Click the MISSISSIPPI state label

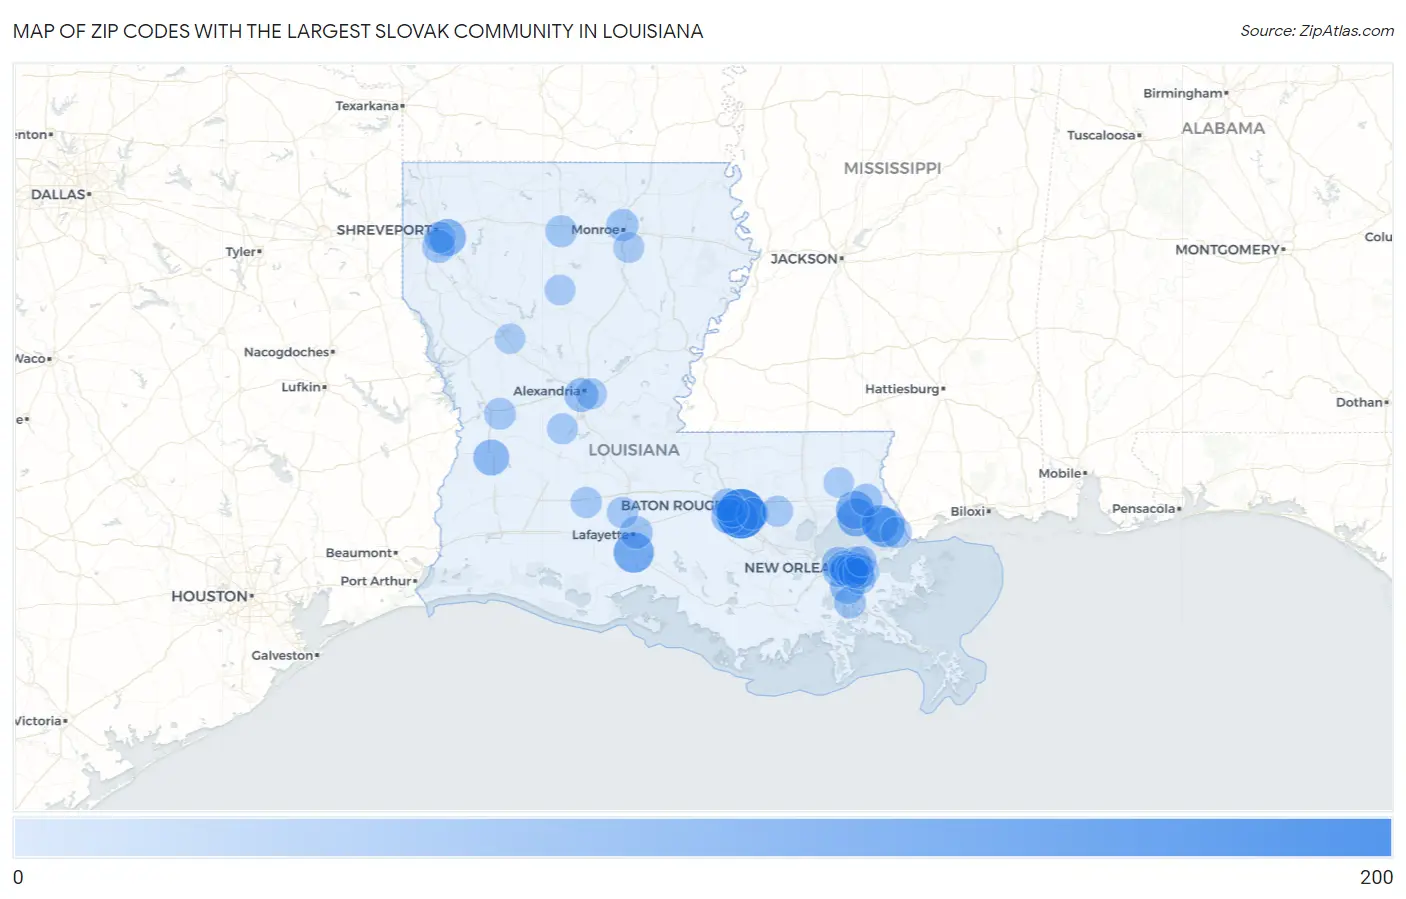click(x=892, y=168)
